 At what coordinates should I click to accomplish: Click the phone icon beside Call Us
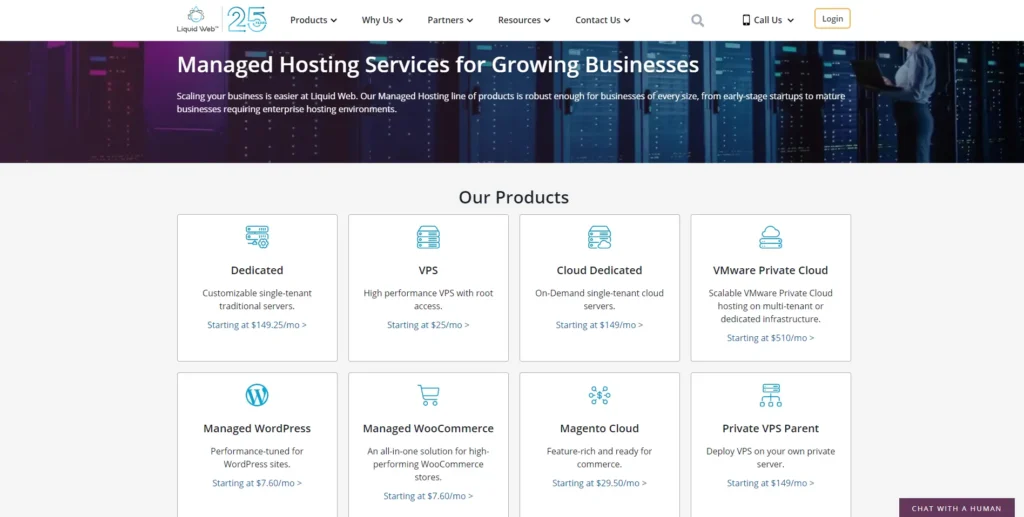pyautogui.click(x=746, y=20)
